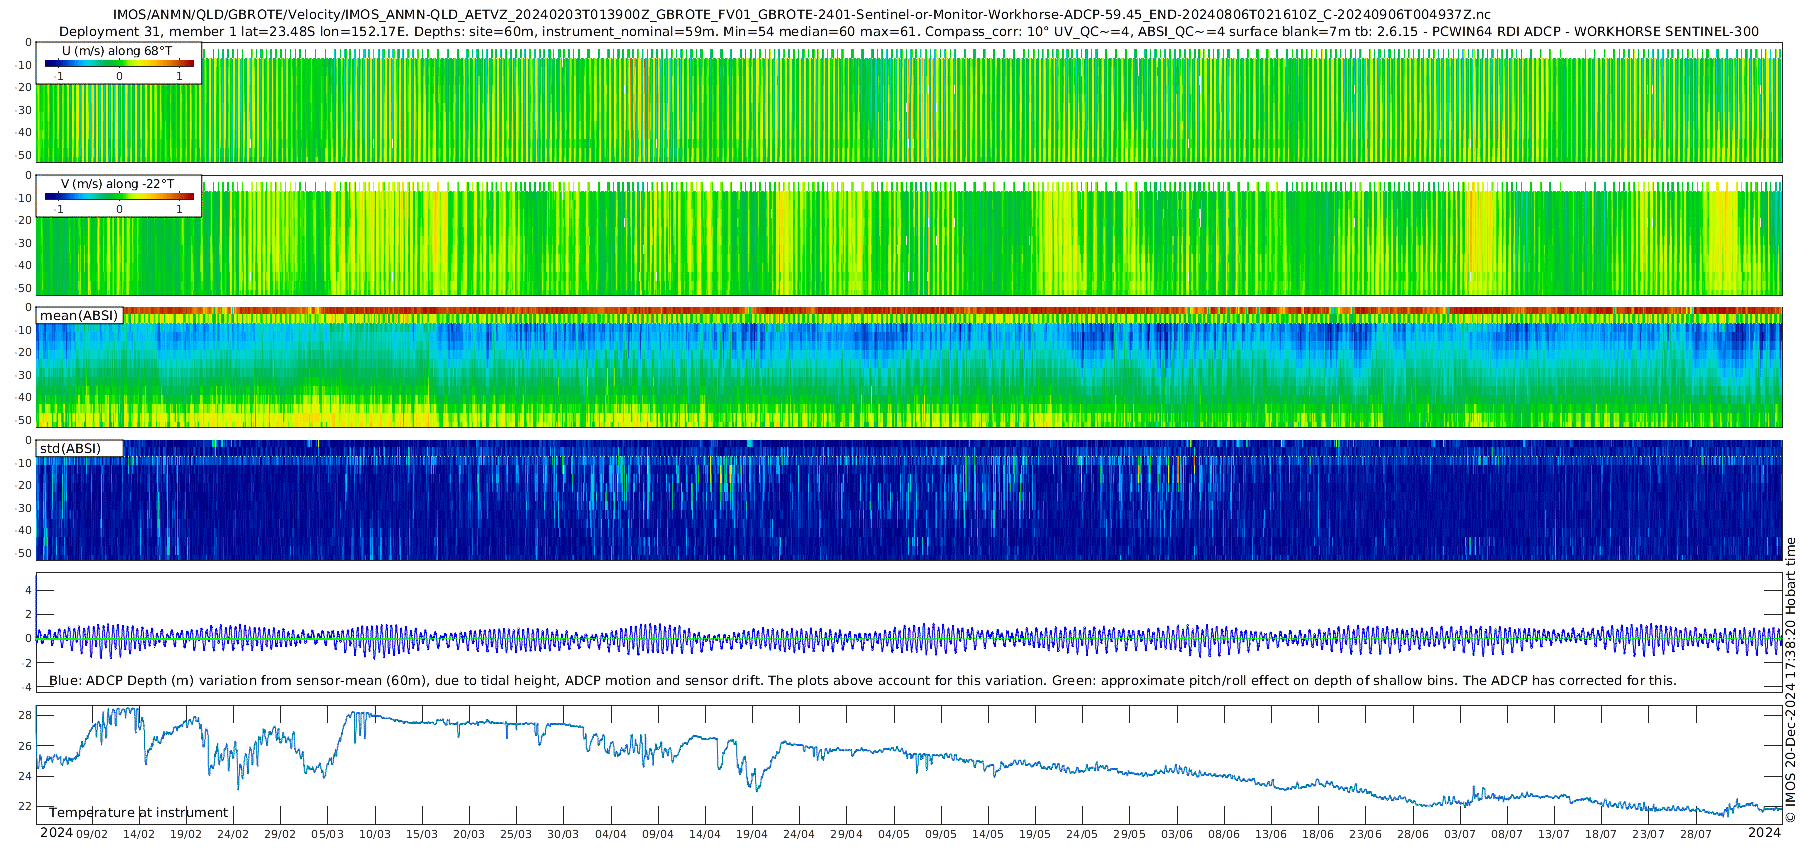
Task: Select the file path title line at top
Action: click(x=801, y=15)
